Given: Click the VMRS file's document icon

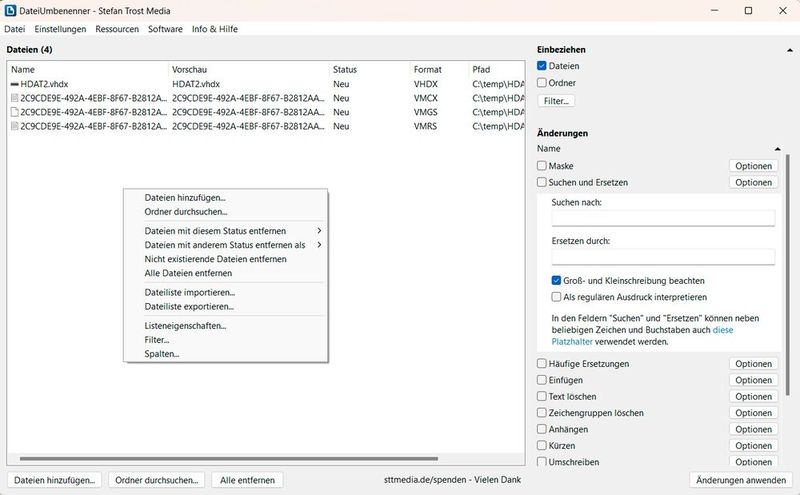Looking at the screenshot, I should [x=14, y=127].
